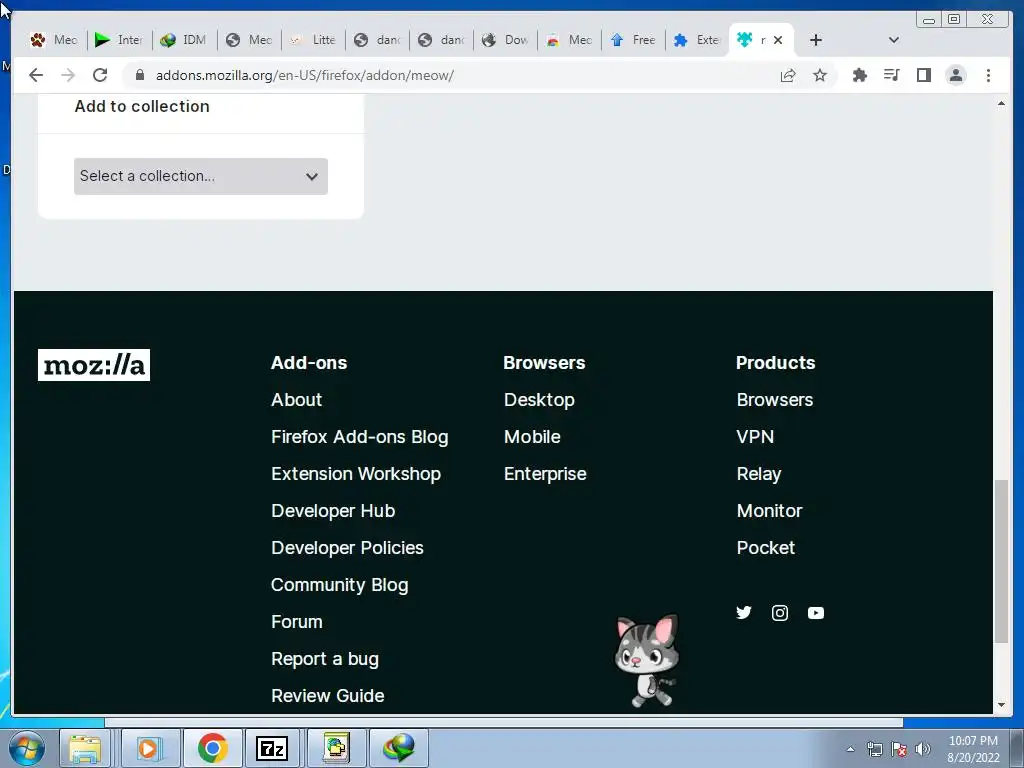The width and height of the screenshot is (1024, 768).
Task: Click the scroll up arrow
Action: [x=1001, y=103]
